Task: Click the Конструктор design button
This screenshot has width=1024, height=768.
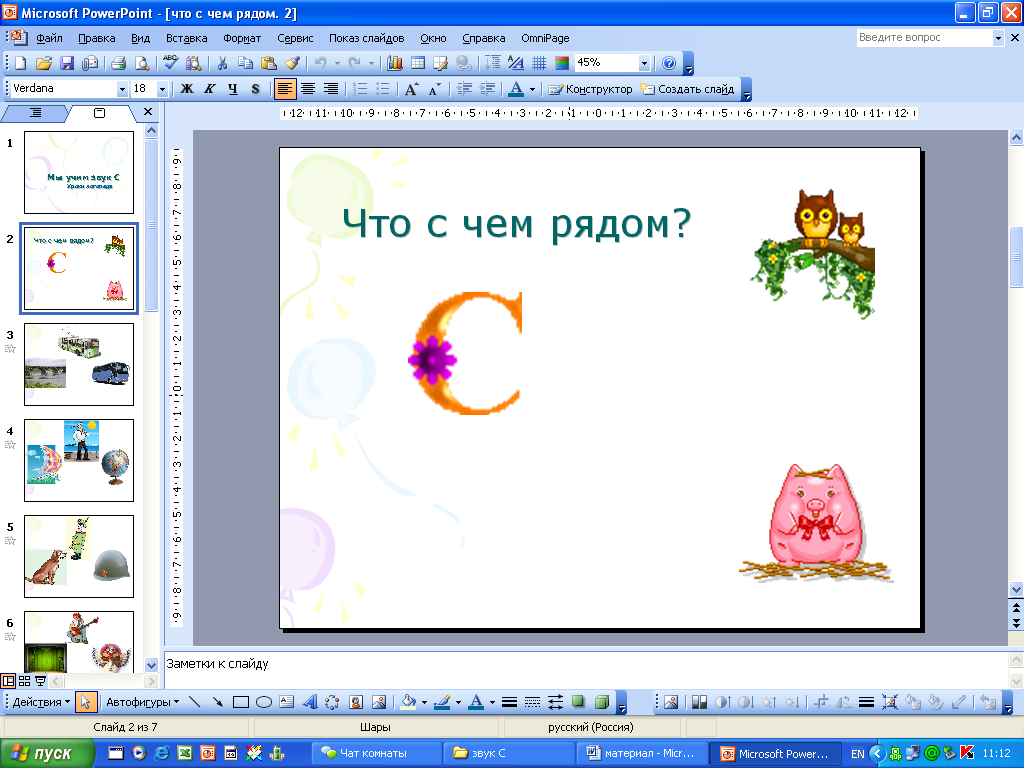Action: pyautogui.click(x=590, y=89)
